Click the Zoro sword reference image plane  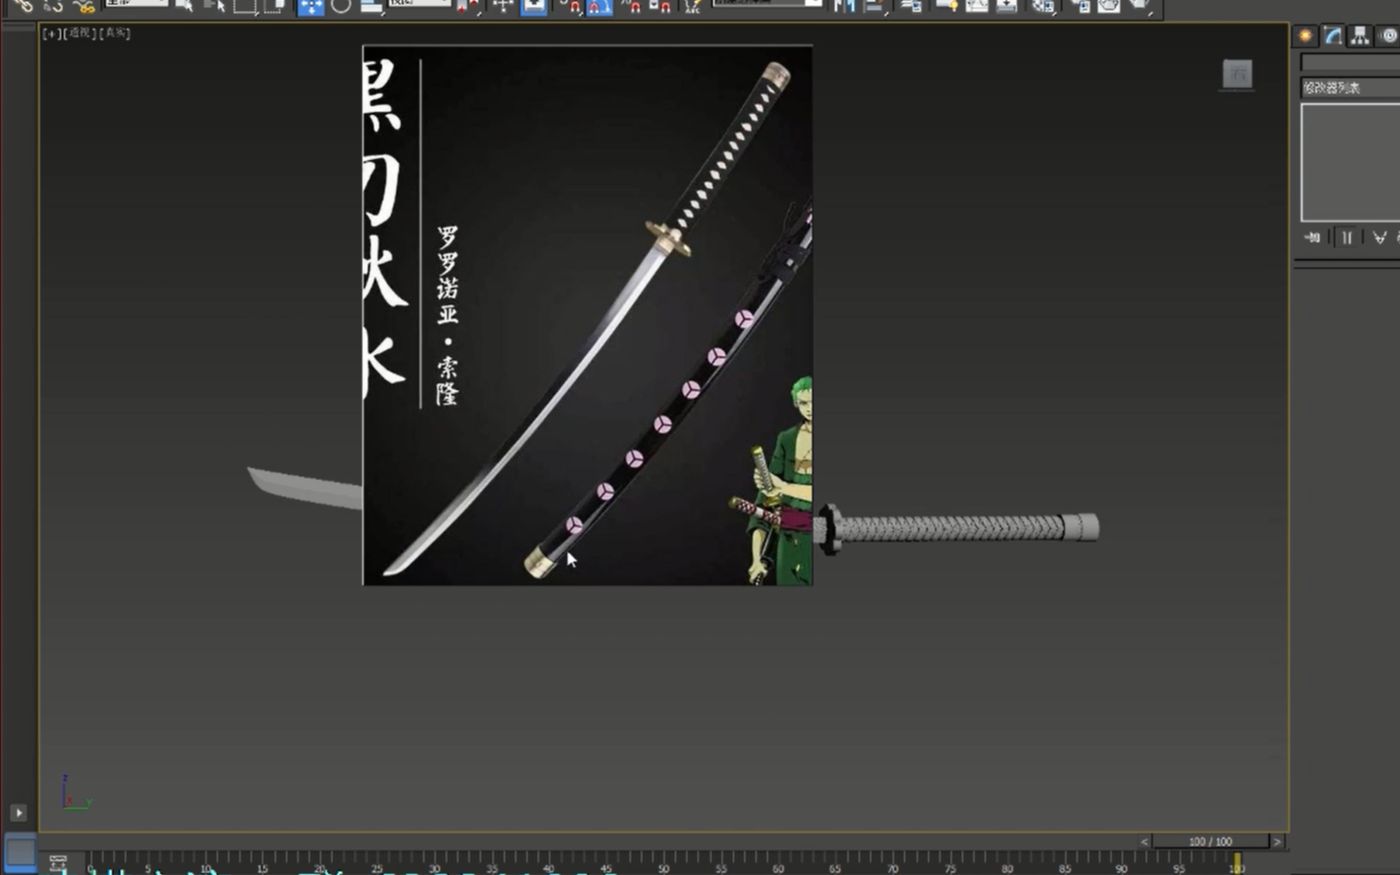tap(587, 315)
